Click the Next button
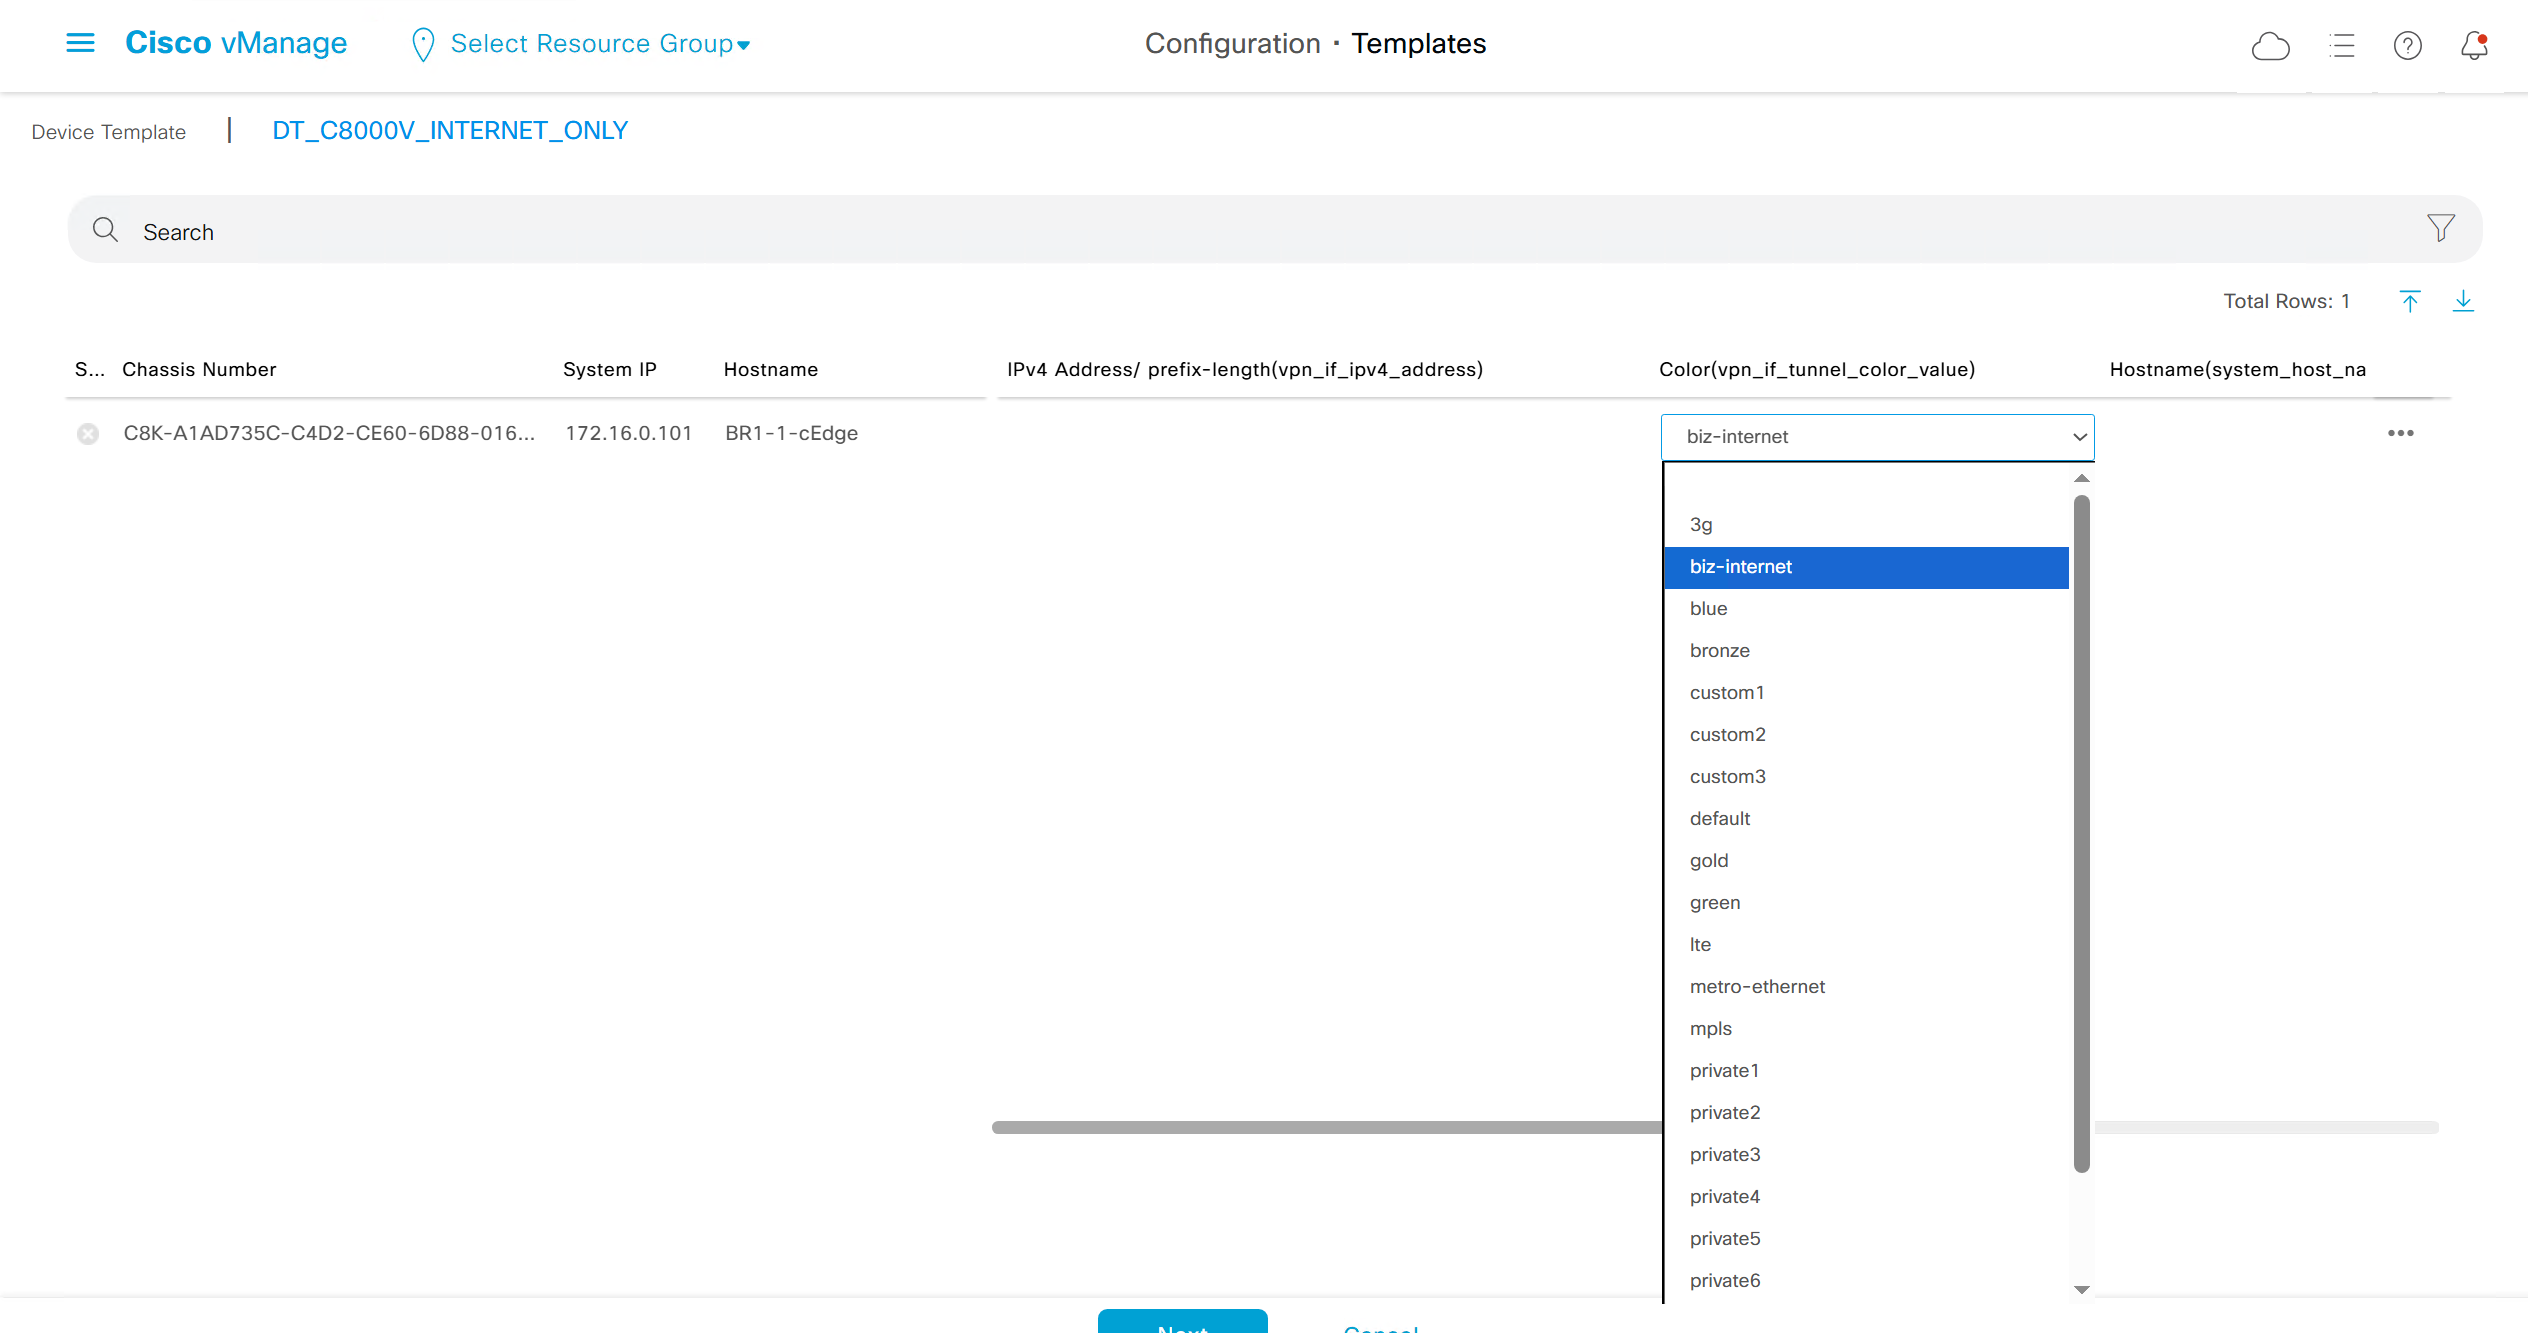 click(1182, 1322)
